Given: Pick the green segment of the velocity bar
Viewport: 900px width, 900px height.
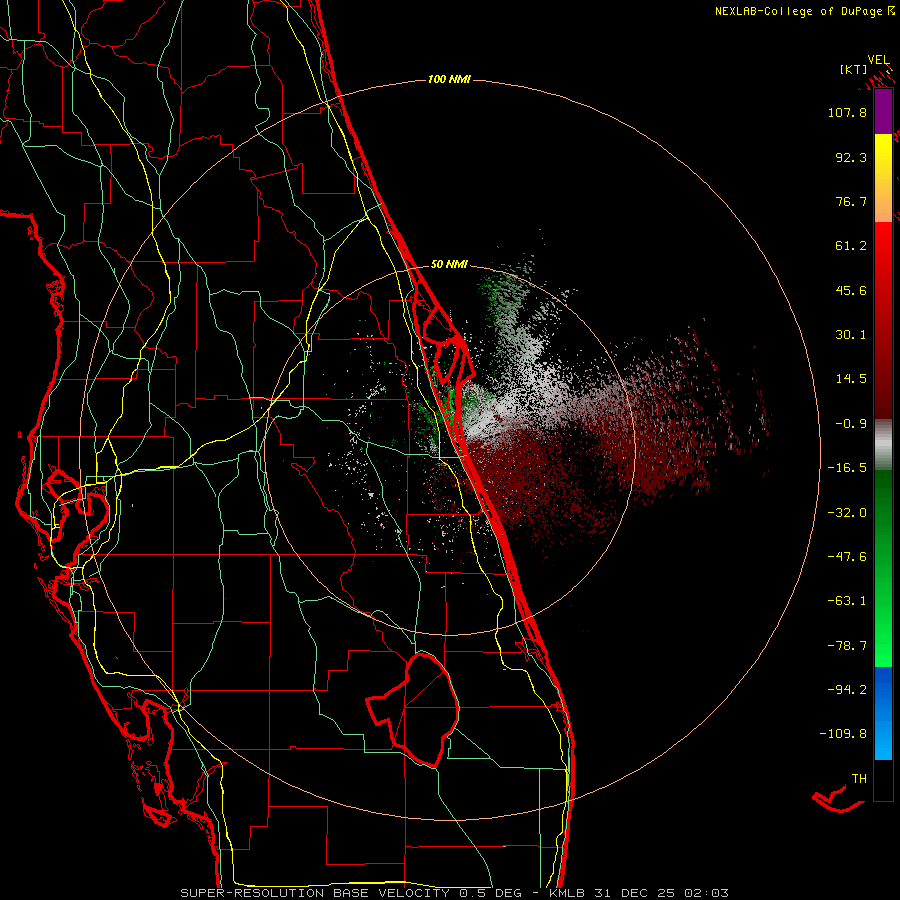Looking at the screenshot, I should point(883,568).
